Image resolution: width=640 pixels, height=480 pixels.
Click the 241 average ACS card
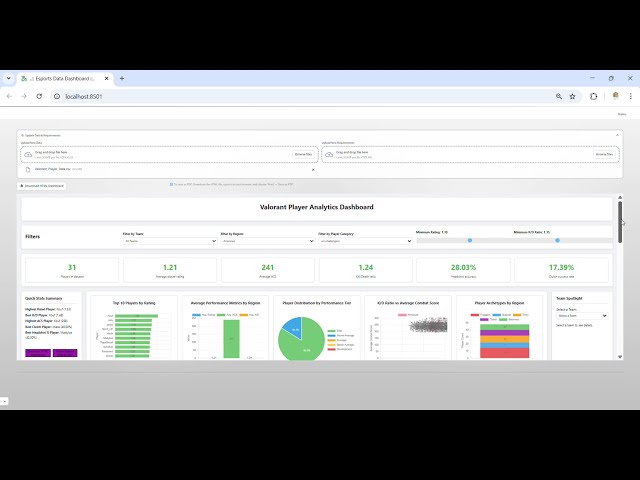(268, 270)
